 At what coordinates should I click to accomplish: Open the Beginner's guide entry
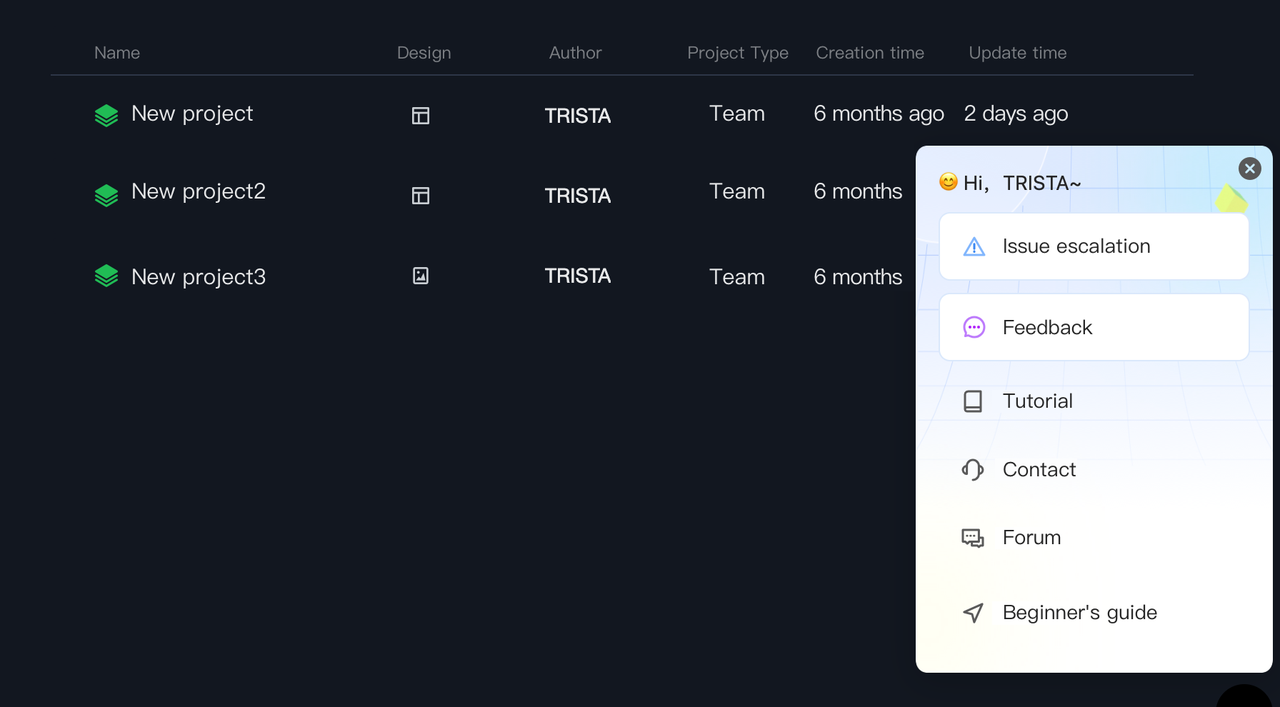(1079, 613)
